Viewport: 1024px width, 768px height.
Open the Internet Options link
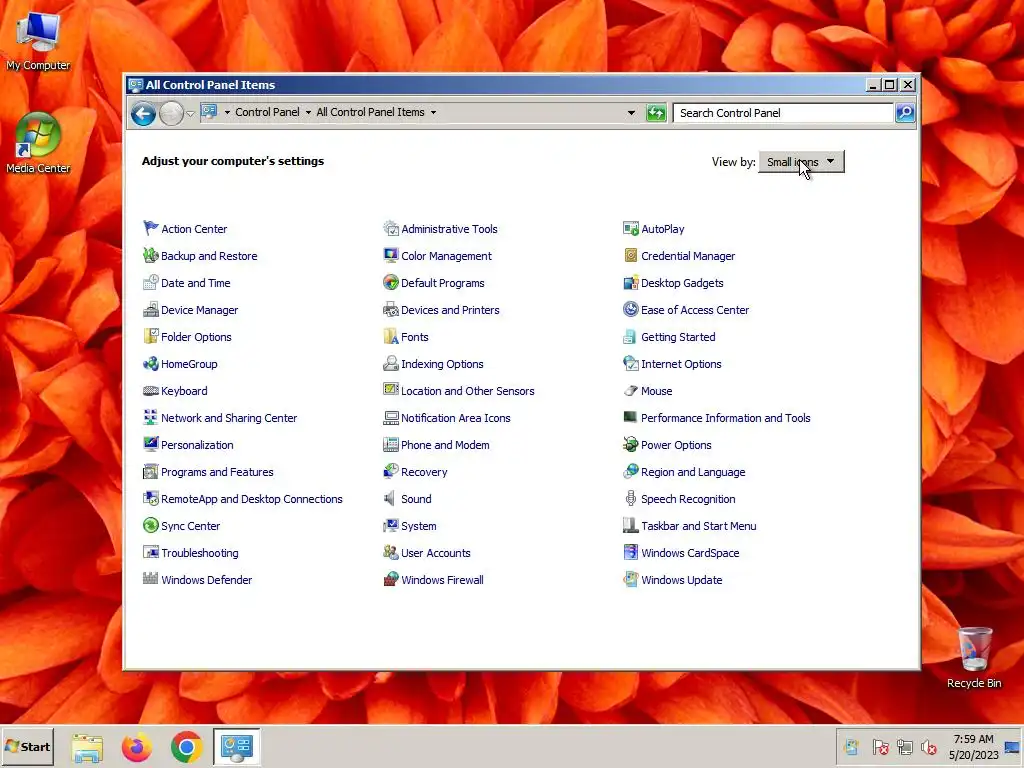[x=681, y=364]
